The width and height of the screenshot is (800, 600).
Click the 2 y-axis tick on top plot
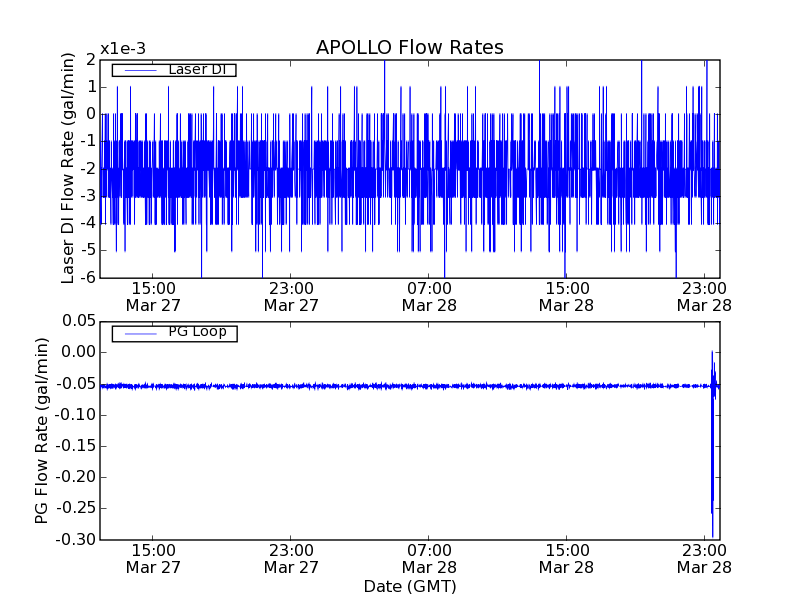(90, 60)
